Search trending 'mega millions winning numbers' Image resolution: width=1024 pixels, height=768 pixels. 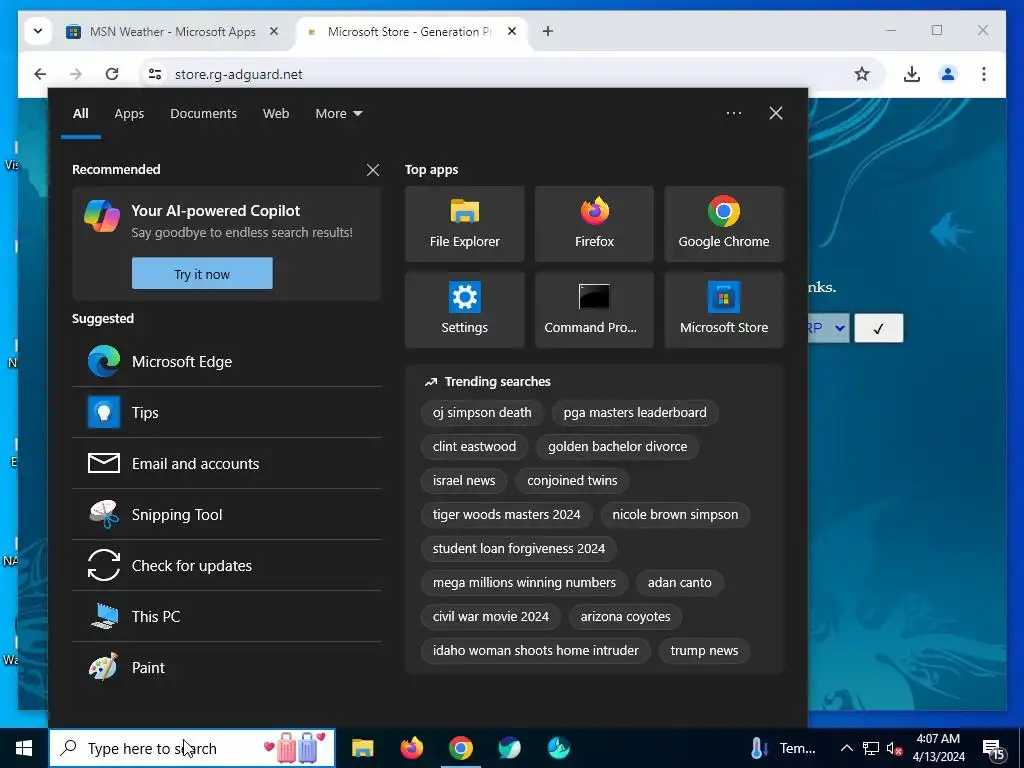pyautogui.click(x=524, y=583)
